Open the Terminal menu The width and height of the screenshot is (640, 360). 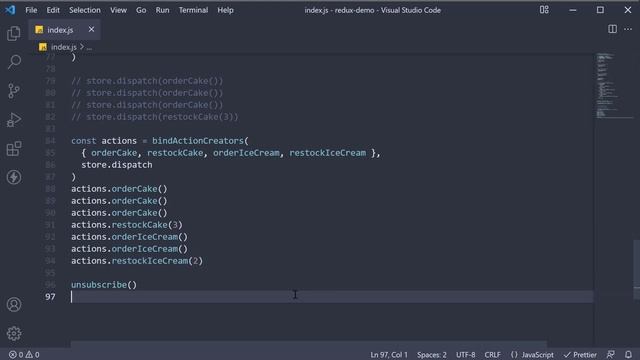point(193,10)
